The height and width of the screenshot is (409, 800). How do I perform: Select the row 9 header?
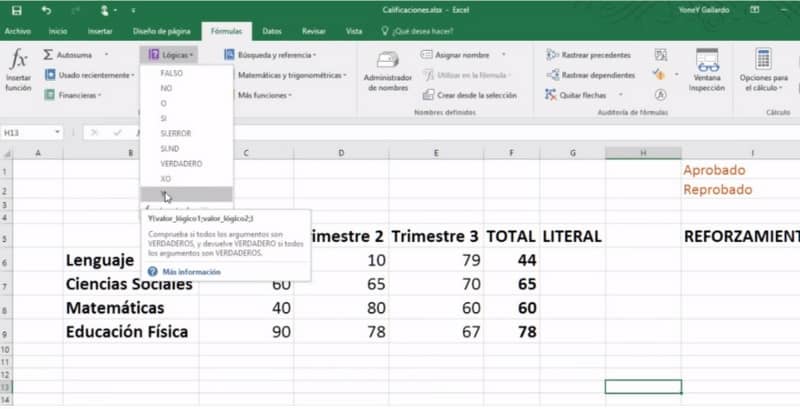tap(6, 335)
